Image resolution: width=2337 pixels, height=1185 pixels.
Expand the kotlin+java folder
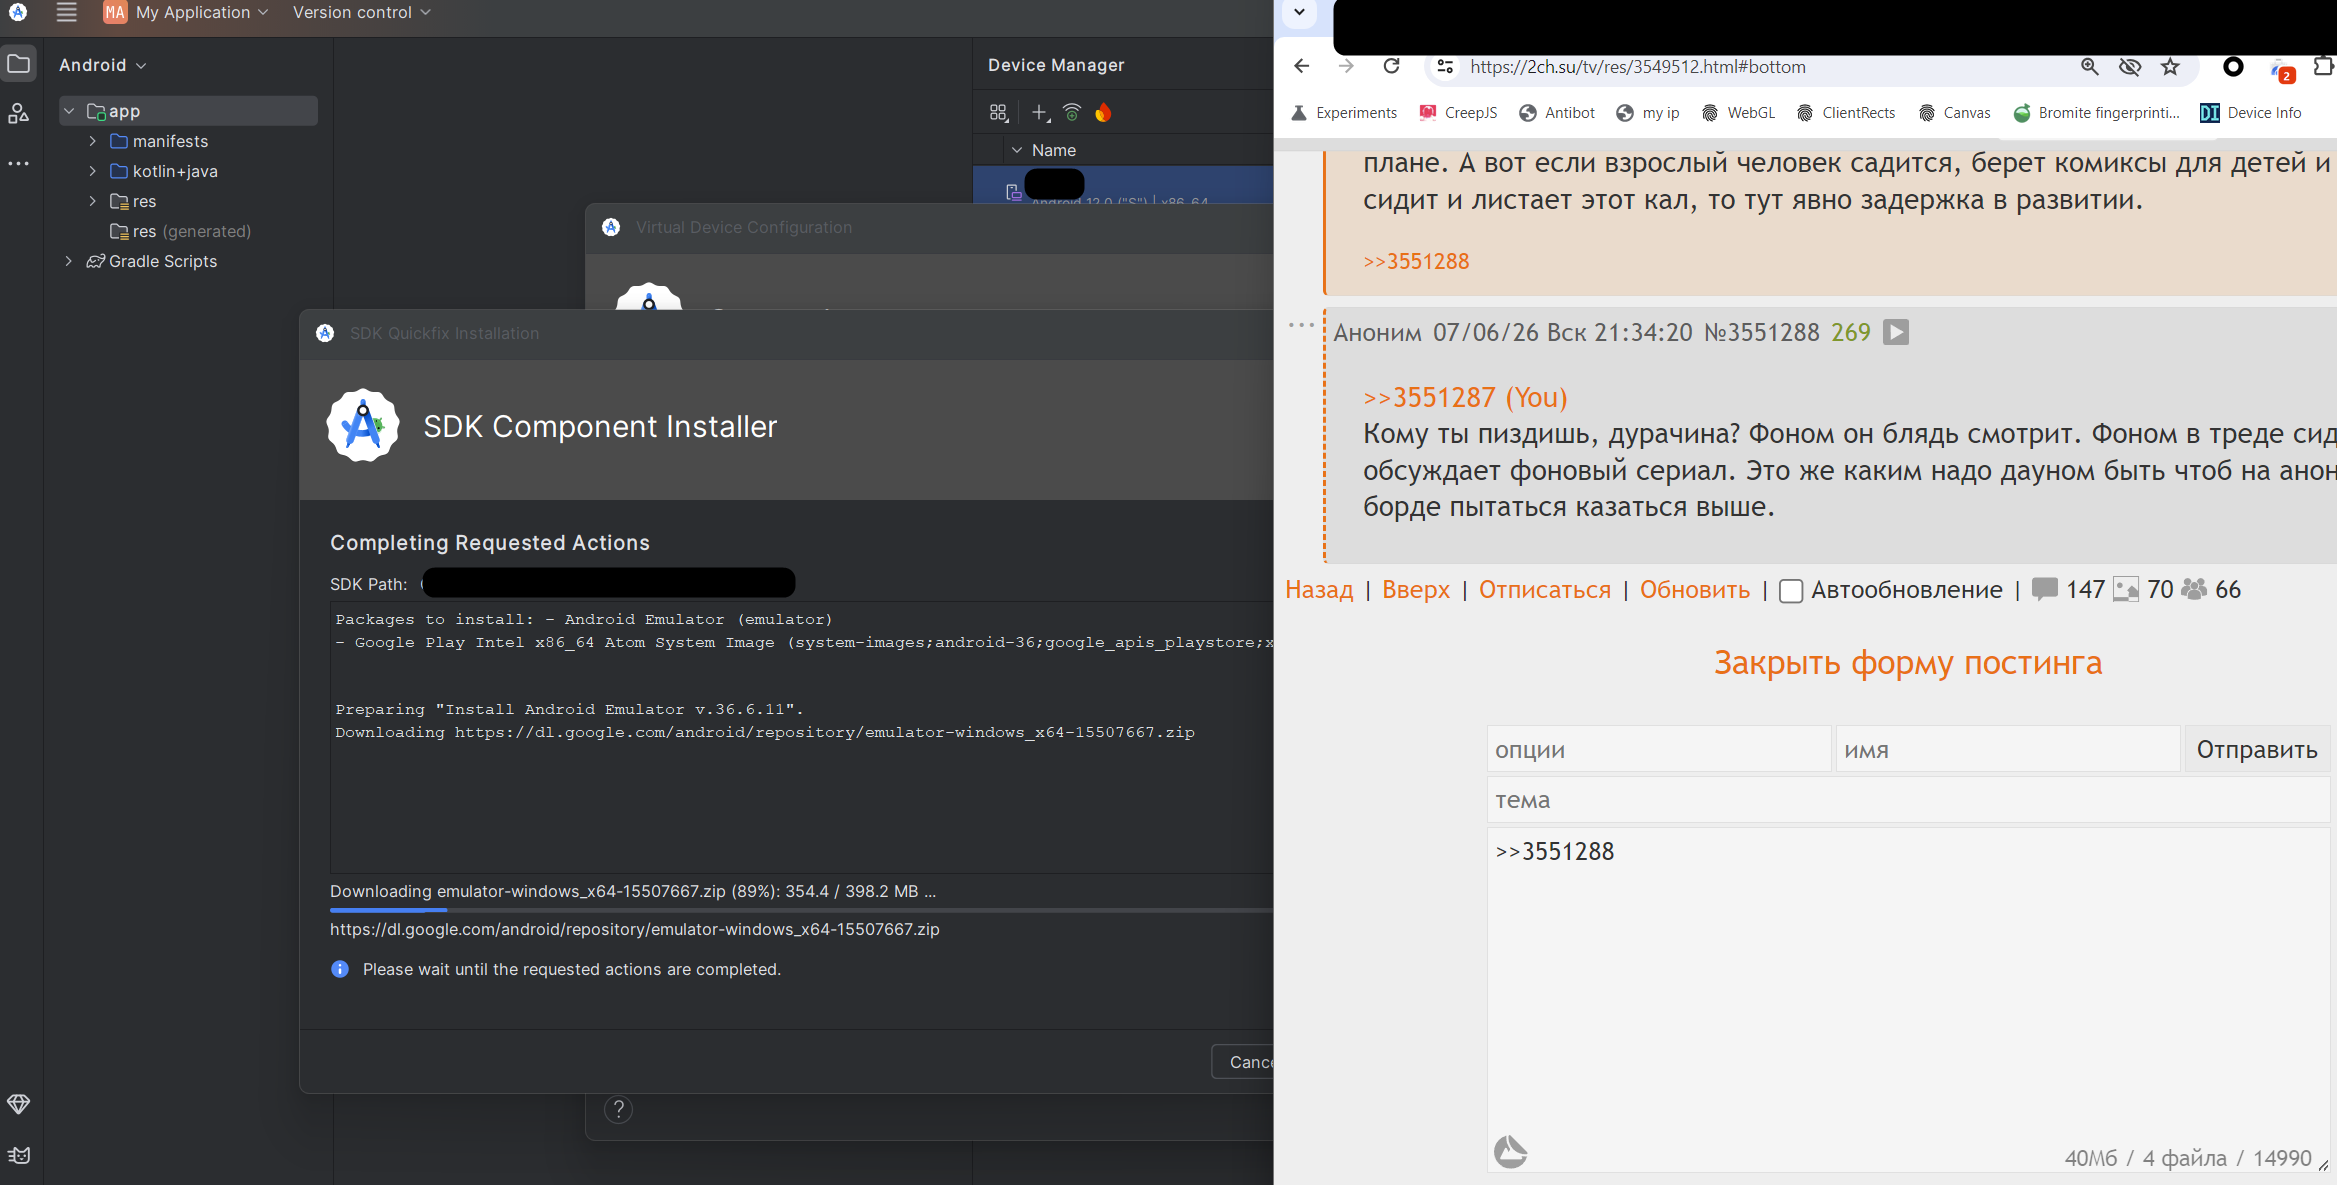tap(92, 171)
